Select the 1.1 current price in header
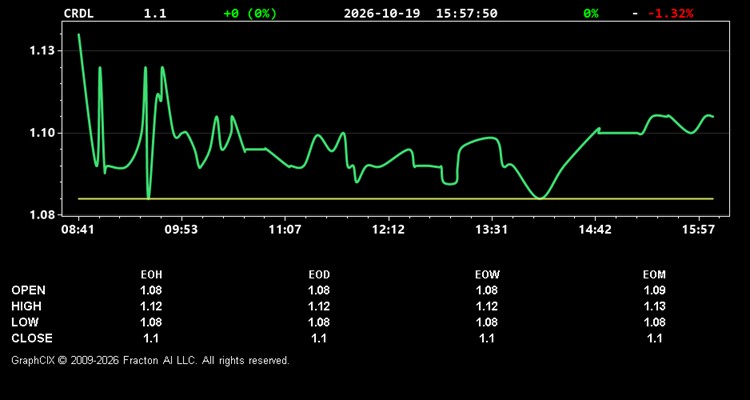Image resolution: width=750 pixels, height=400 pixels. tap(155, 13)
